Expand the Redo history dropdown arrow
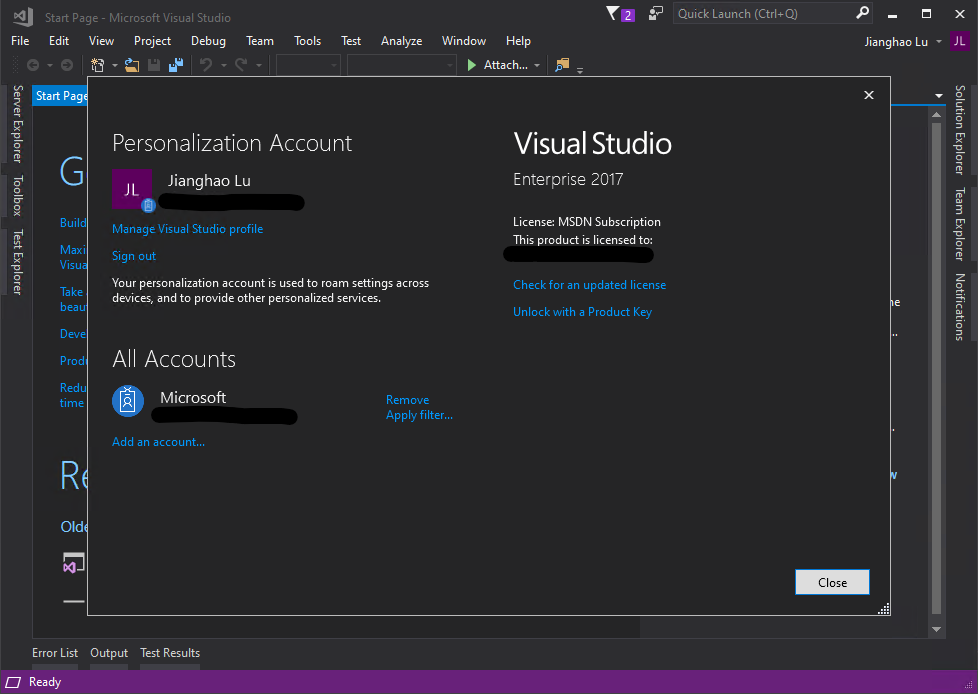978x694 pixels. point(259,64)
